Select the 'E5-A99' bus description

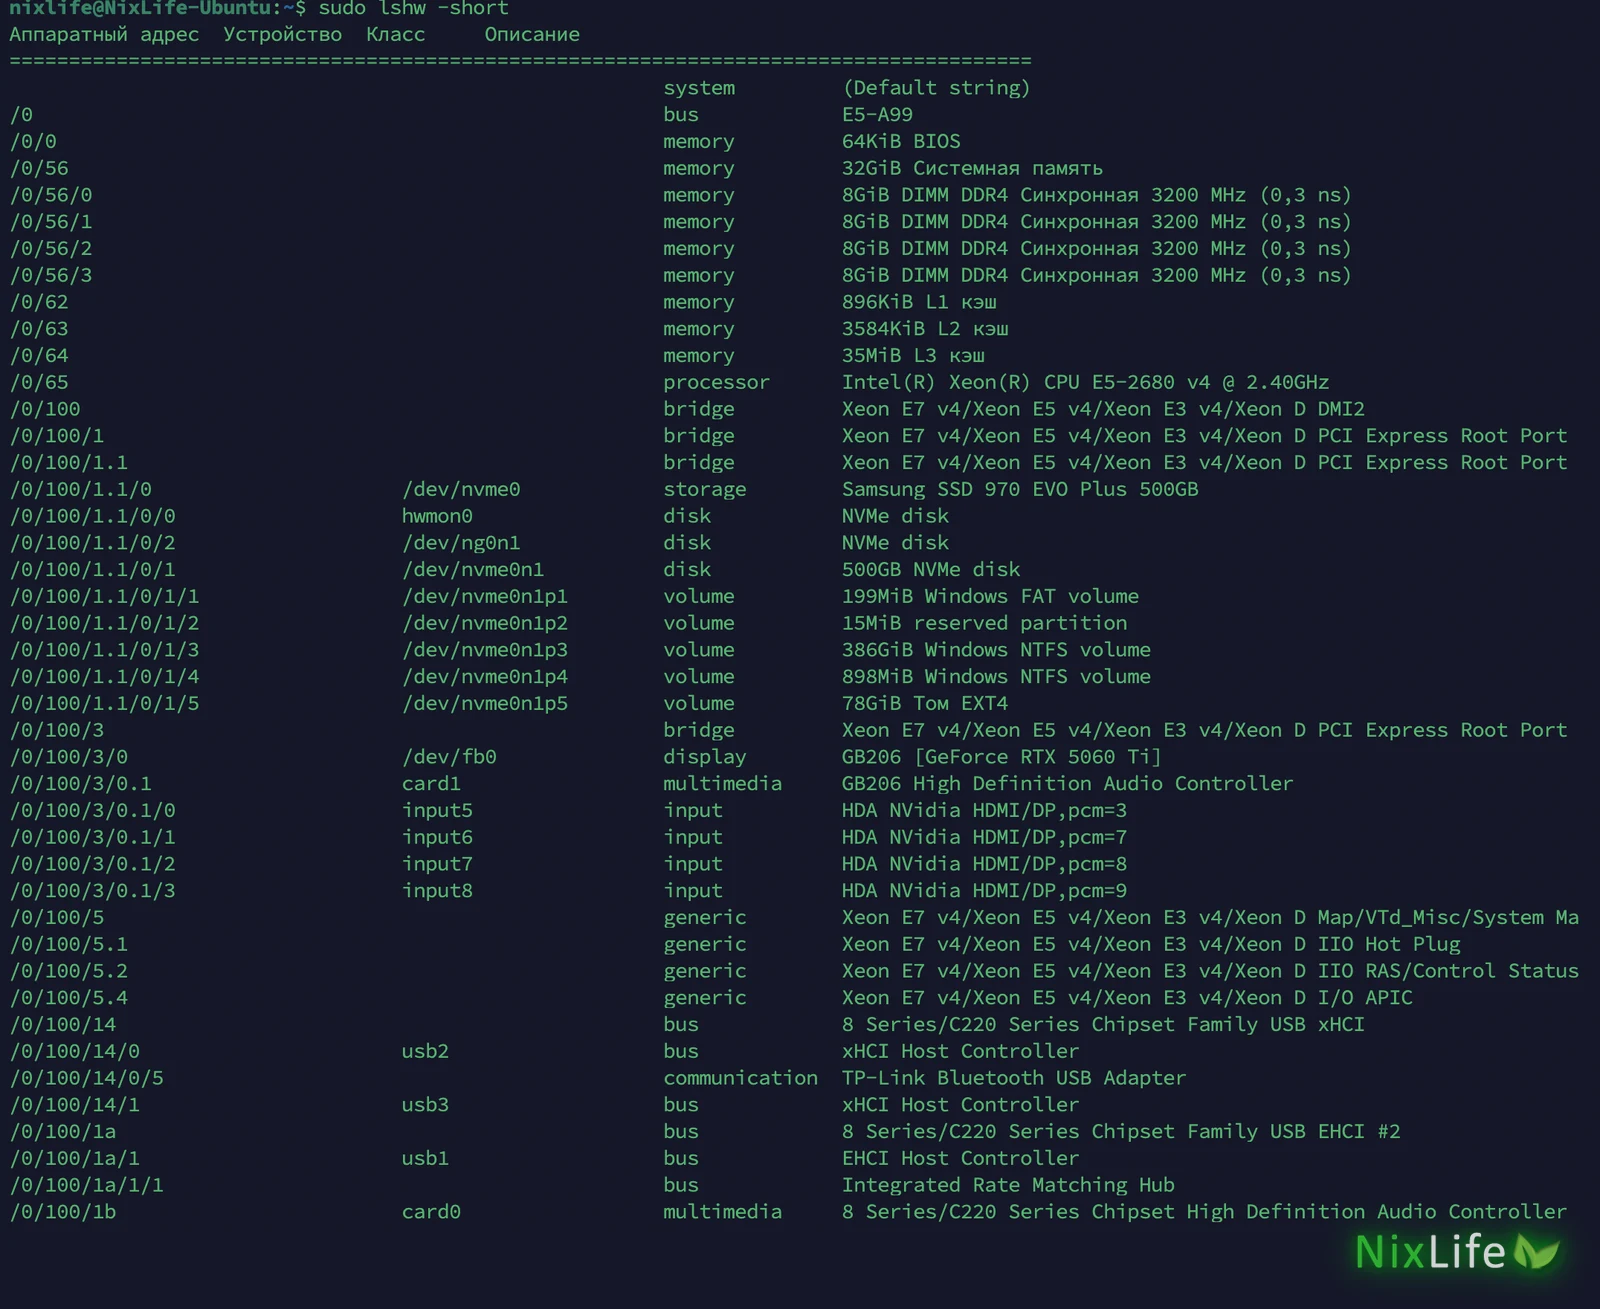877,115
